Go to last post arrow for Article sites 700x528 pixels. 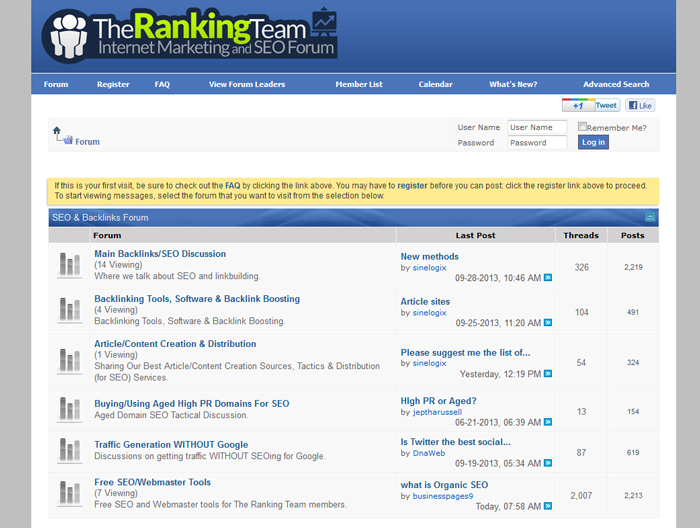pos(548,323)
